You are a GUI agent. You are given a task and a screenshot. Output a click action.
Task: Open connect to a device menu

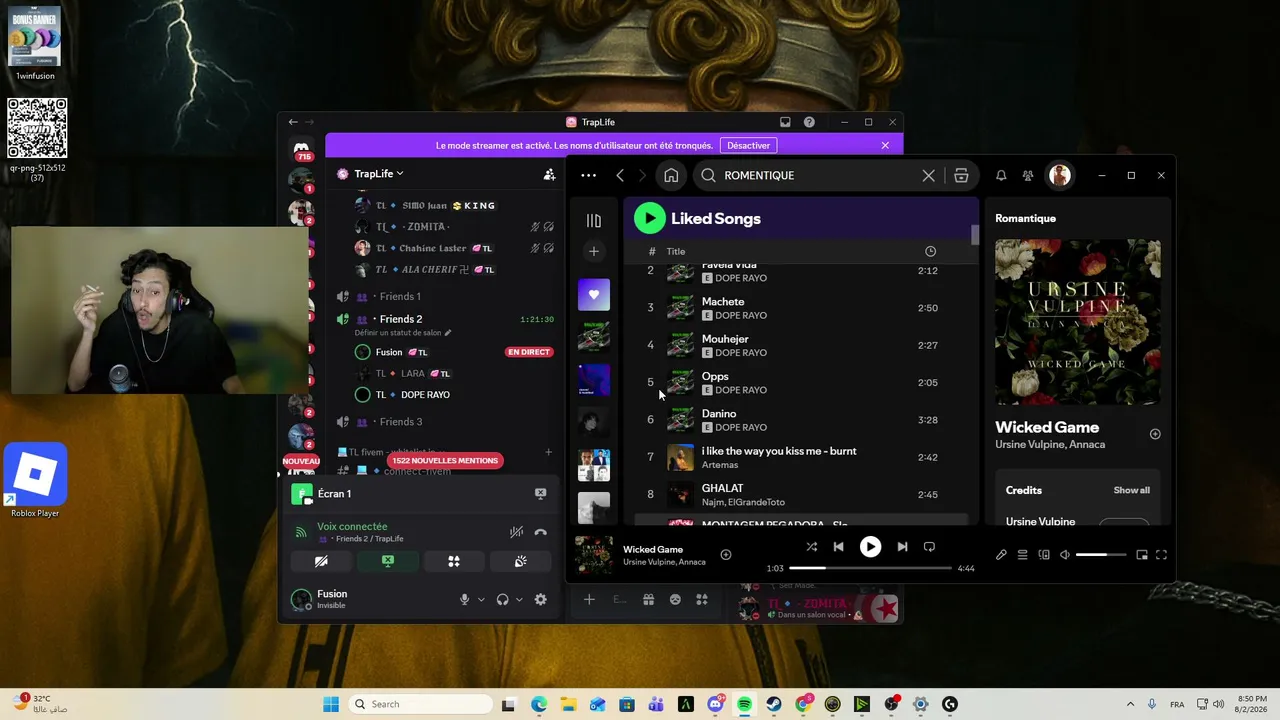[x=1044, y=555]
